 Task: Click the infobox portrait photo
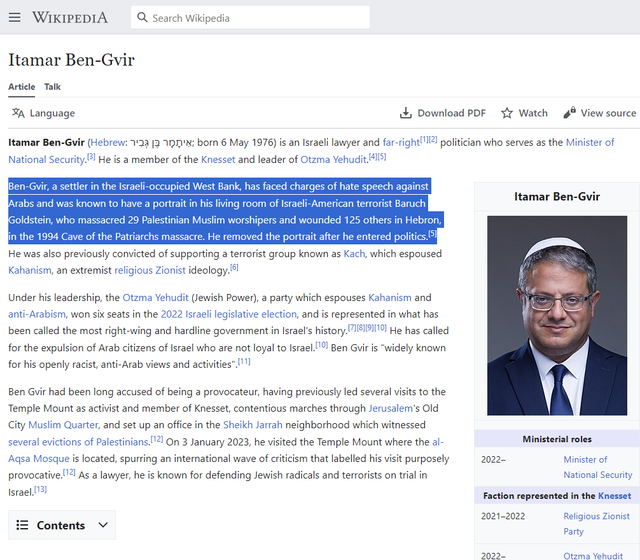[557, 316]
